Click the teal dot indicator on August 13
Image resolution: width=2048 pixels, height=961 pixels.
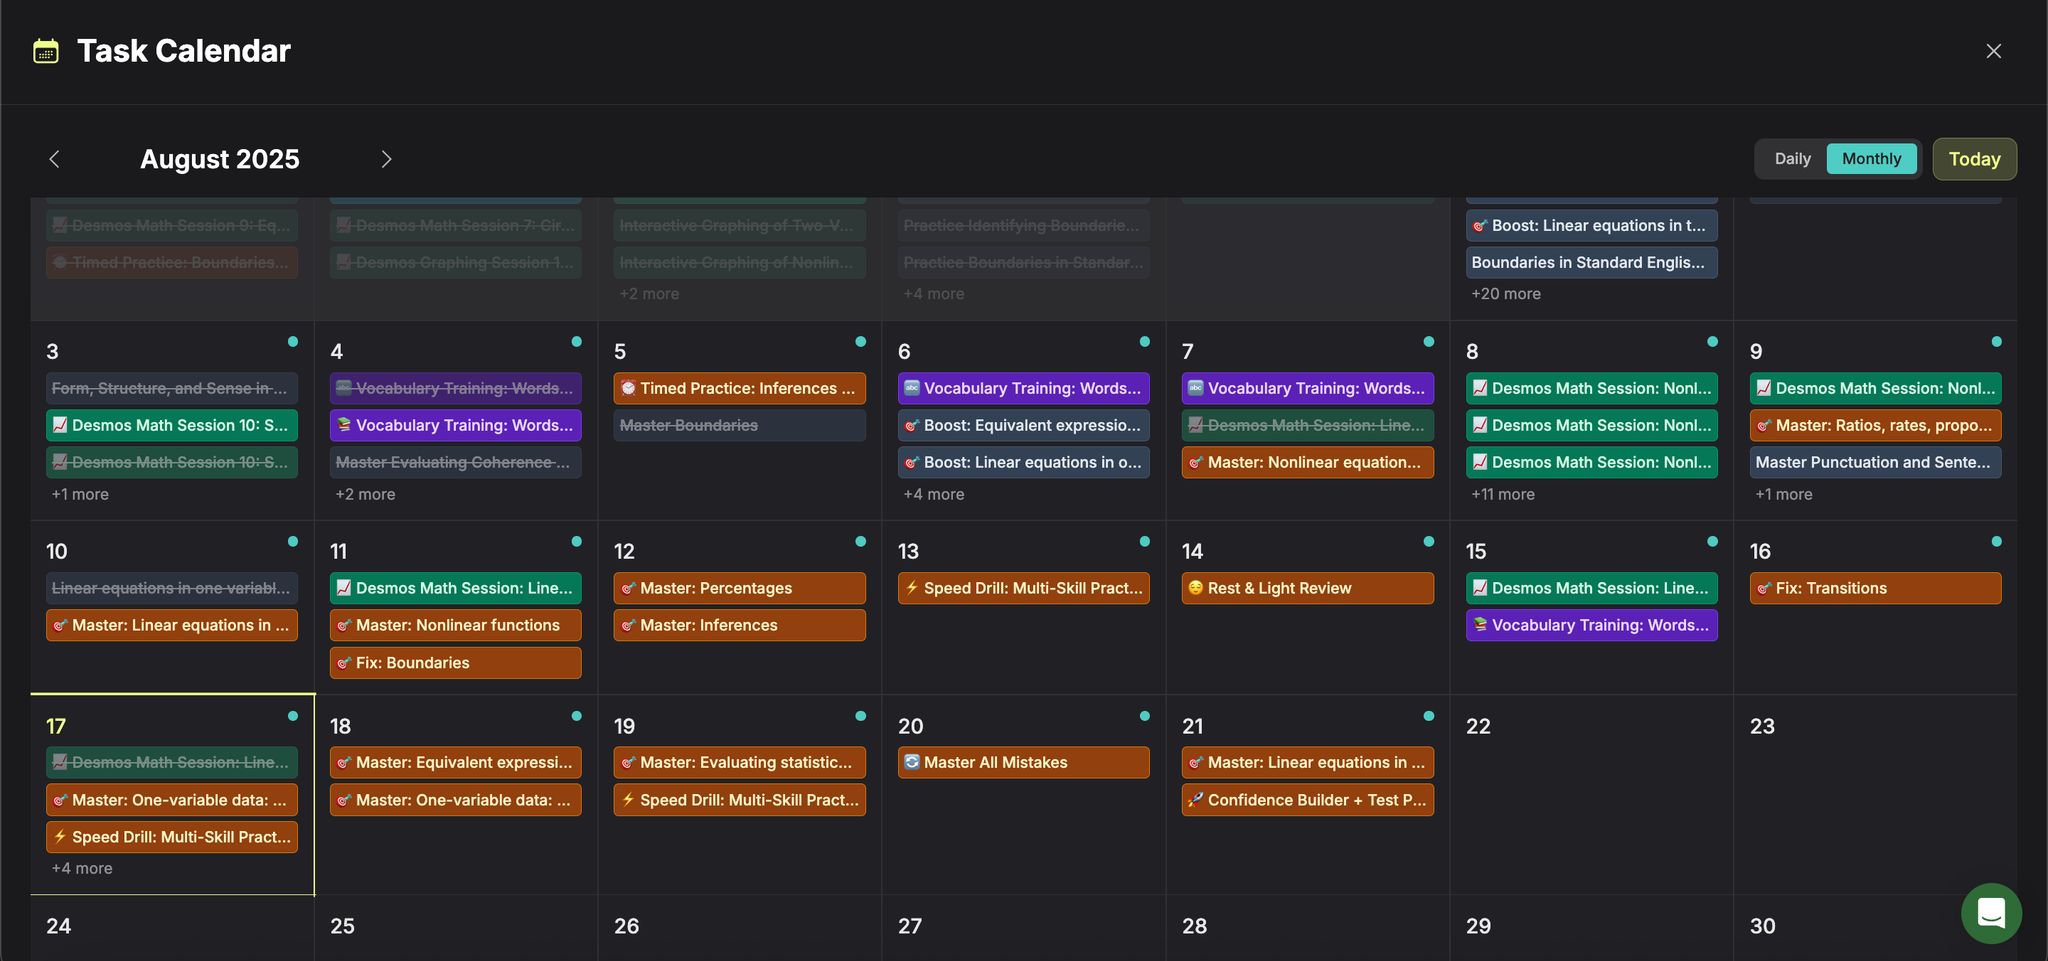[x=1144, y=542]
